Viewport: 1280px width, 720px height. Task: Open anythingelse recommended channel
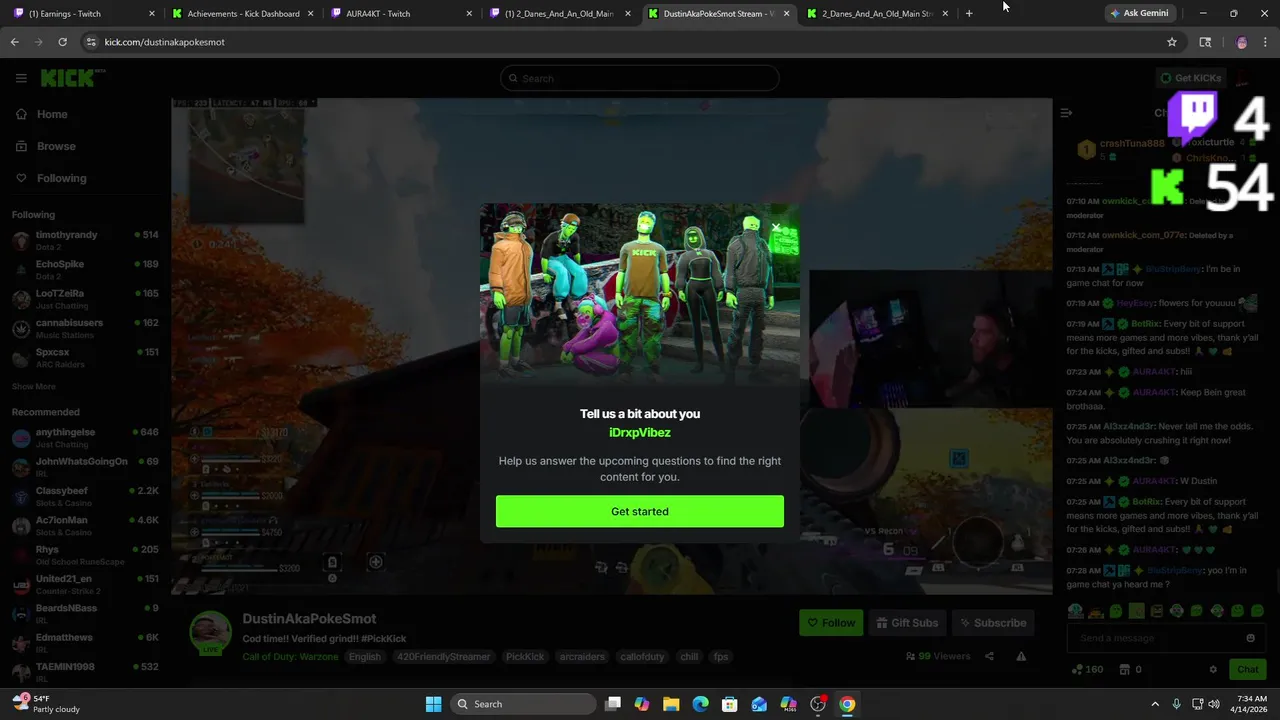tap(85, 437)
